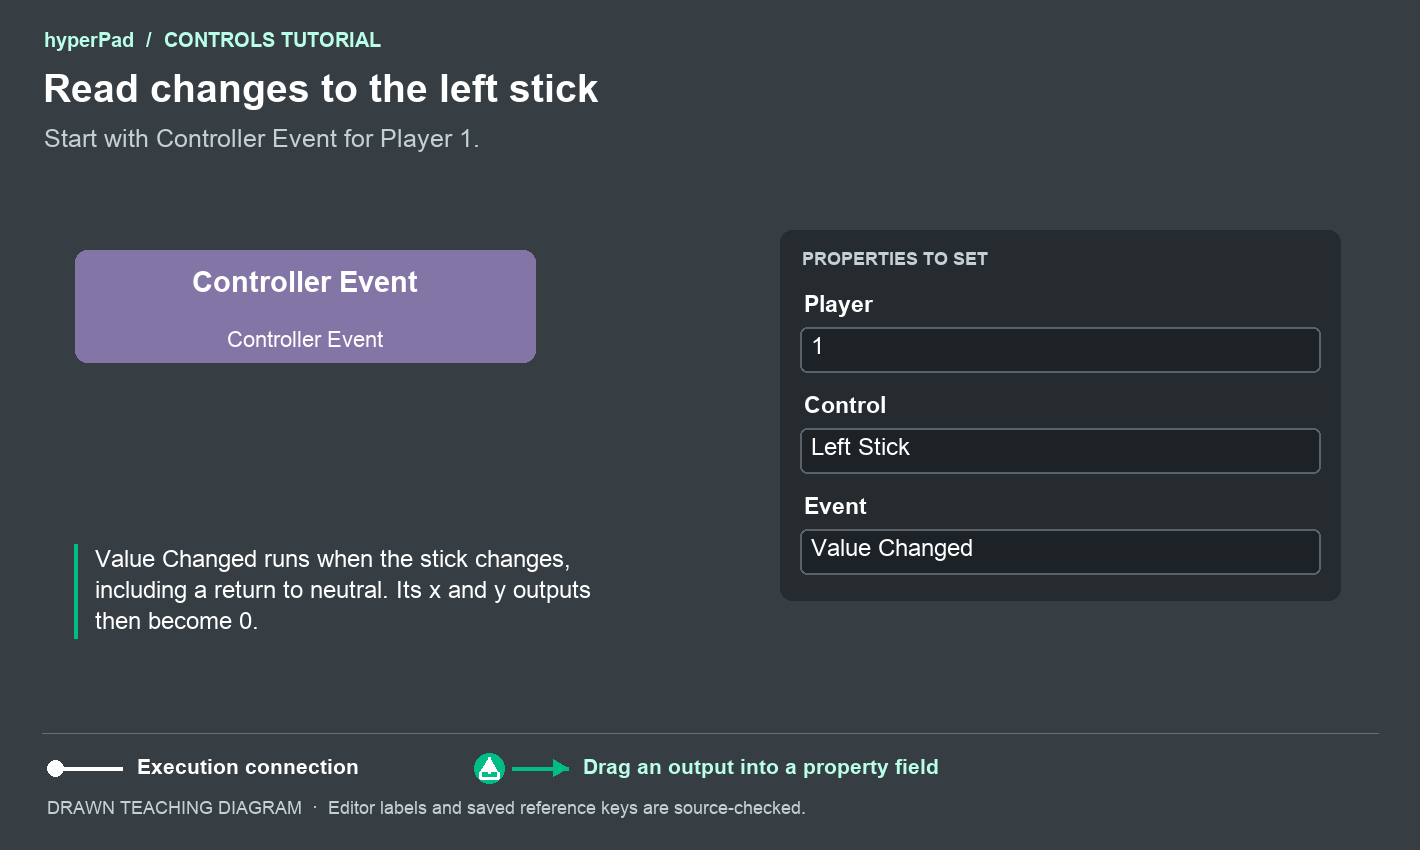Click the green arrow beside the output icon

point(540,768)
